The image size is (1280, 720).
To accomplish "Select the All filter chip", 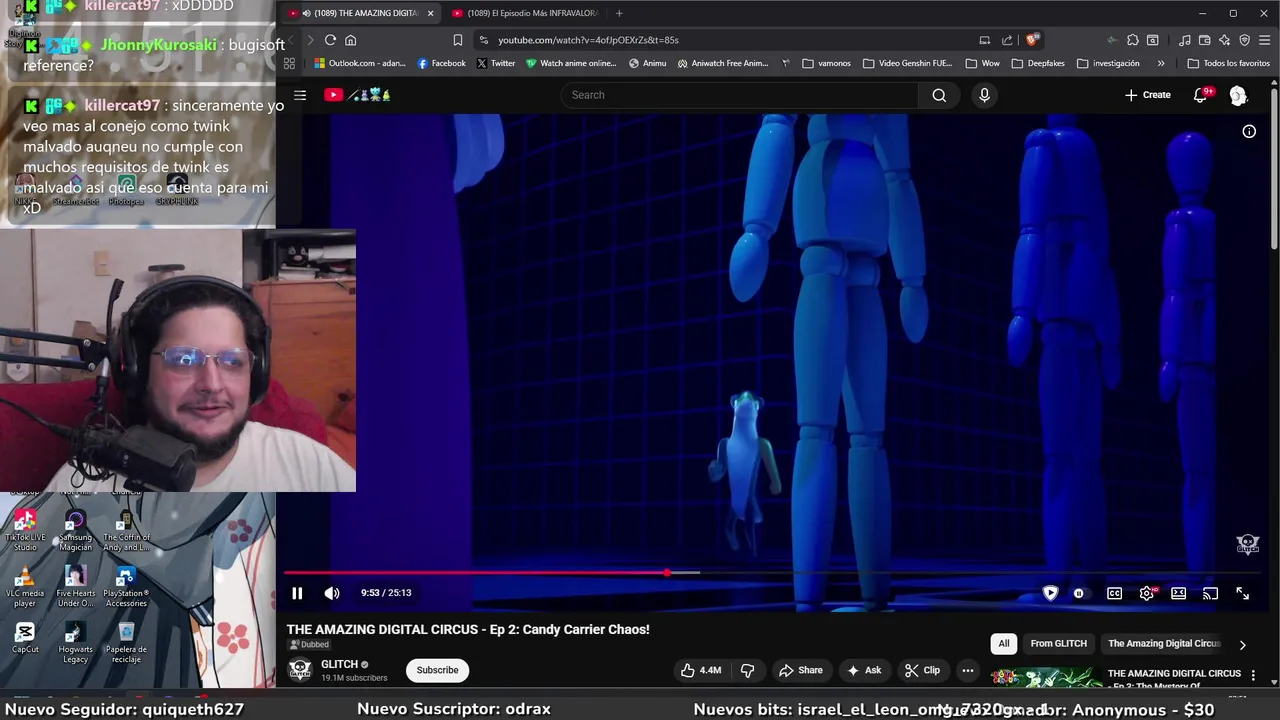I will click(x=1004, y=644).
